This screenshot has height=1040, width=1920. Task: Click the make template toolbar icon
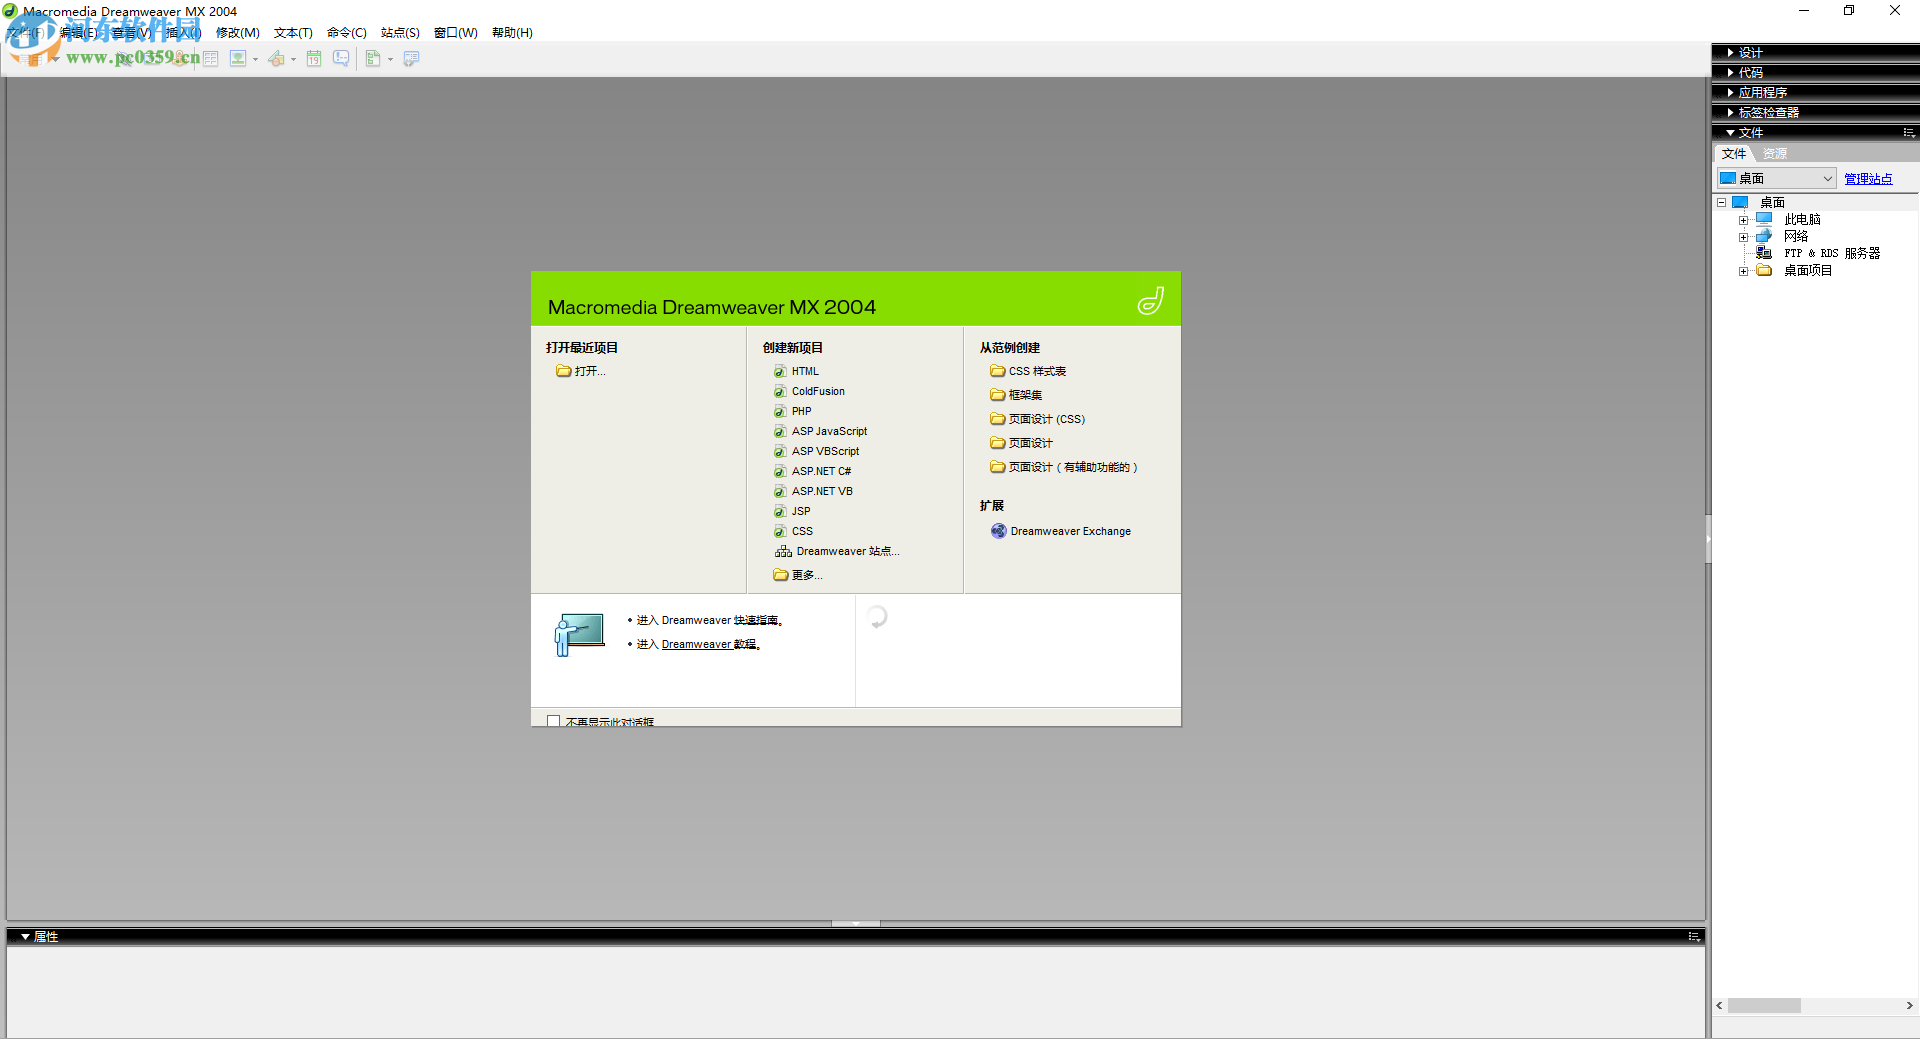click(x=374, y=58)
